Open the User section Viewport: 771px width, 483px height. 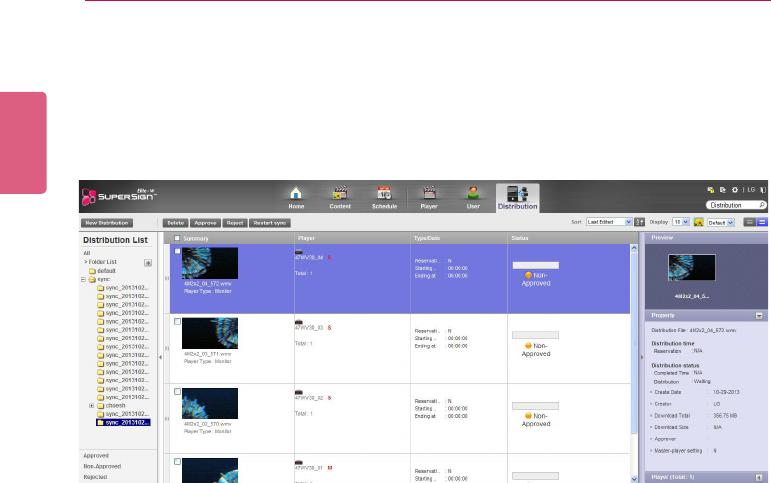coord(473,198)
